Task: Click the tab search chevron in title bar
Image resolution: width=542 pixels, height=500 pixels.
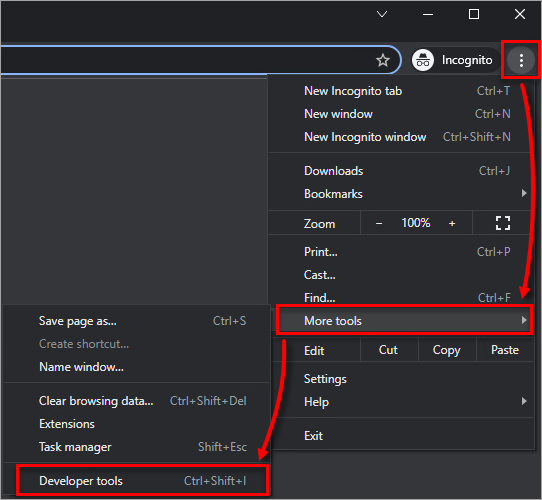Action: point(382,14)
